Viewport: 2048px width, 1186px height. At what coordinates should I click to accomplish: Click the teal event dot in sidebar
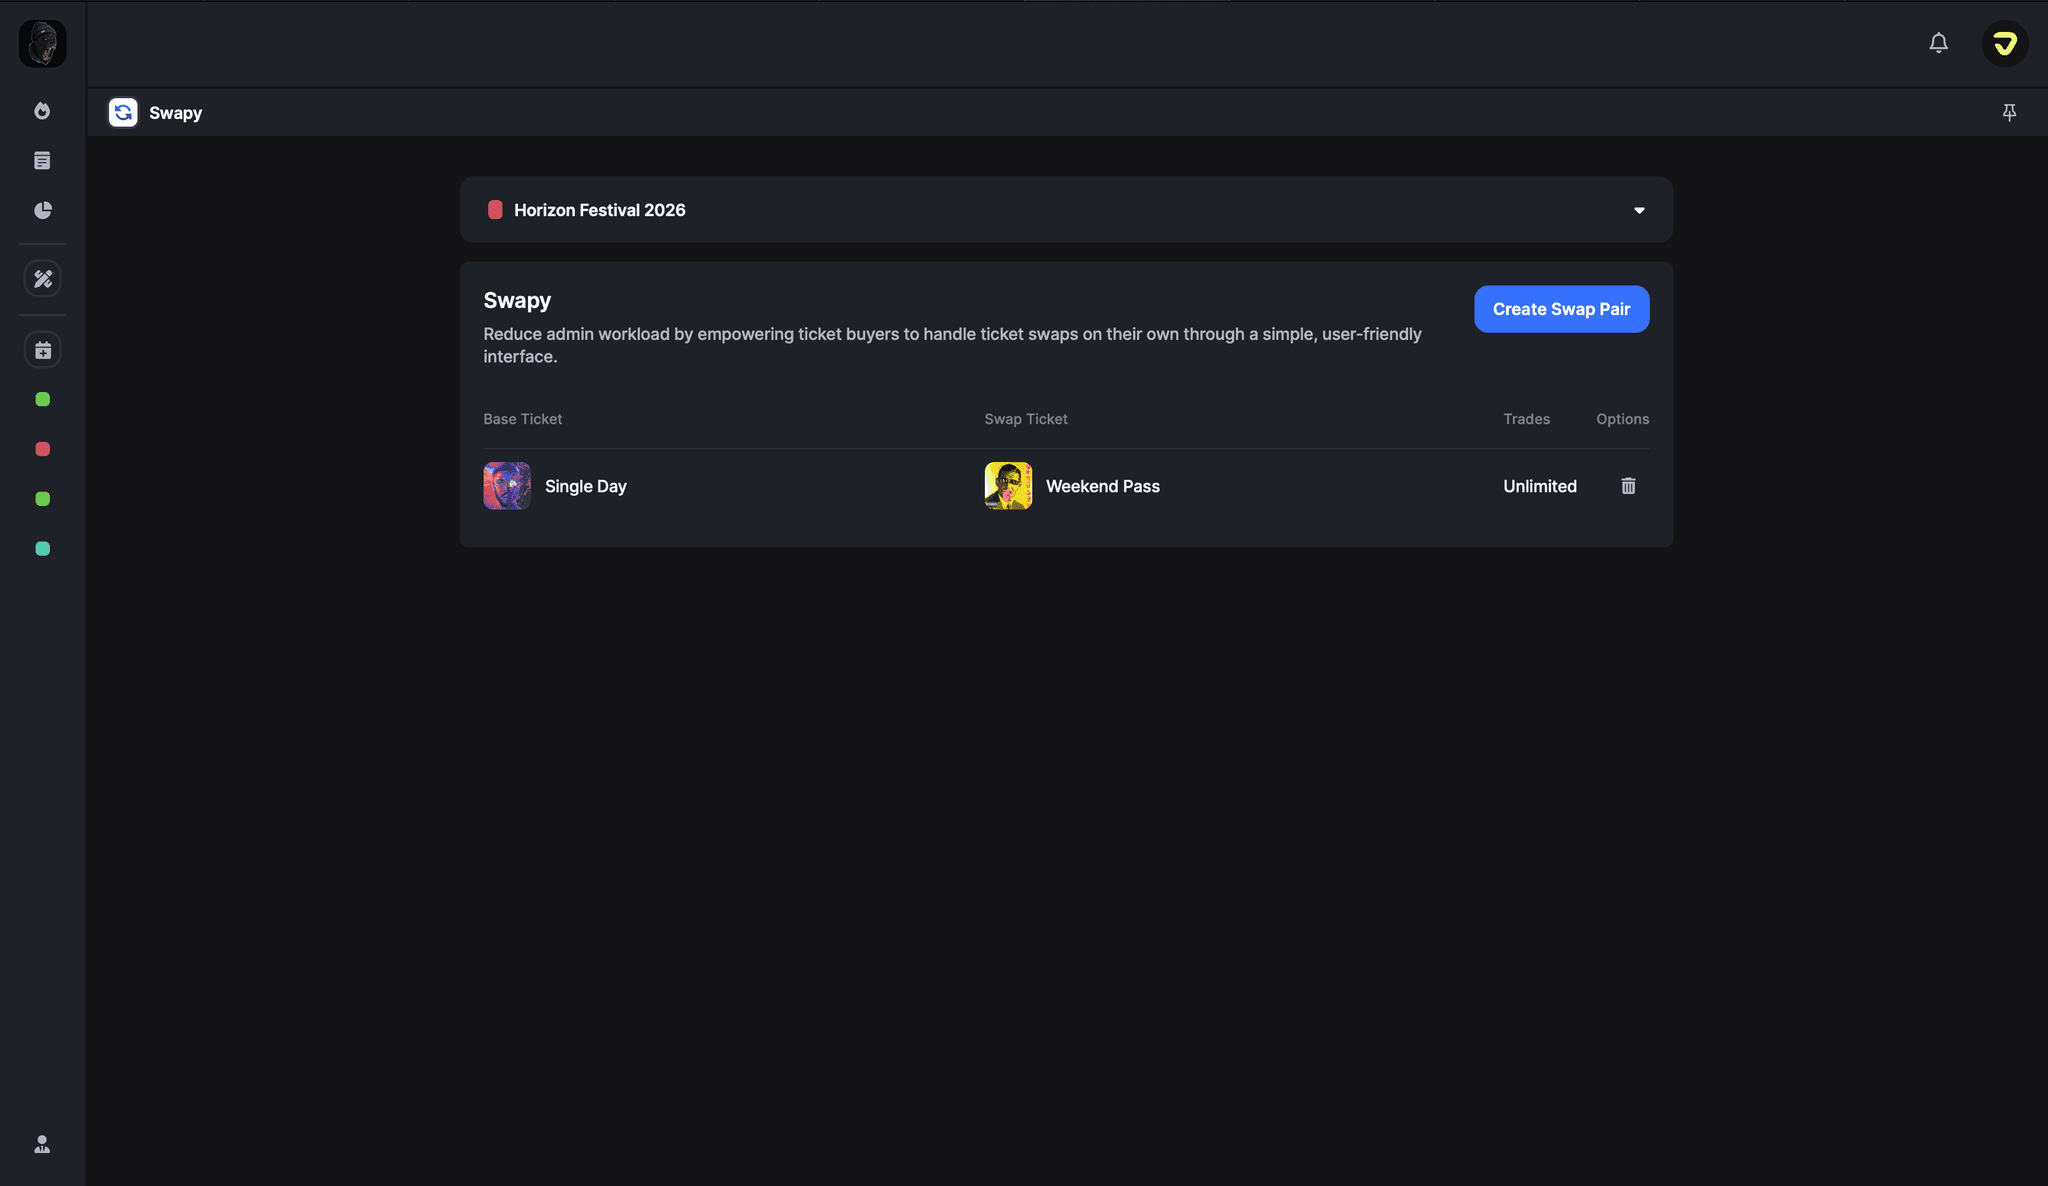point(42,548)
